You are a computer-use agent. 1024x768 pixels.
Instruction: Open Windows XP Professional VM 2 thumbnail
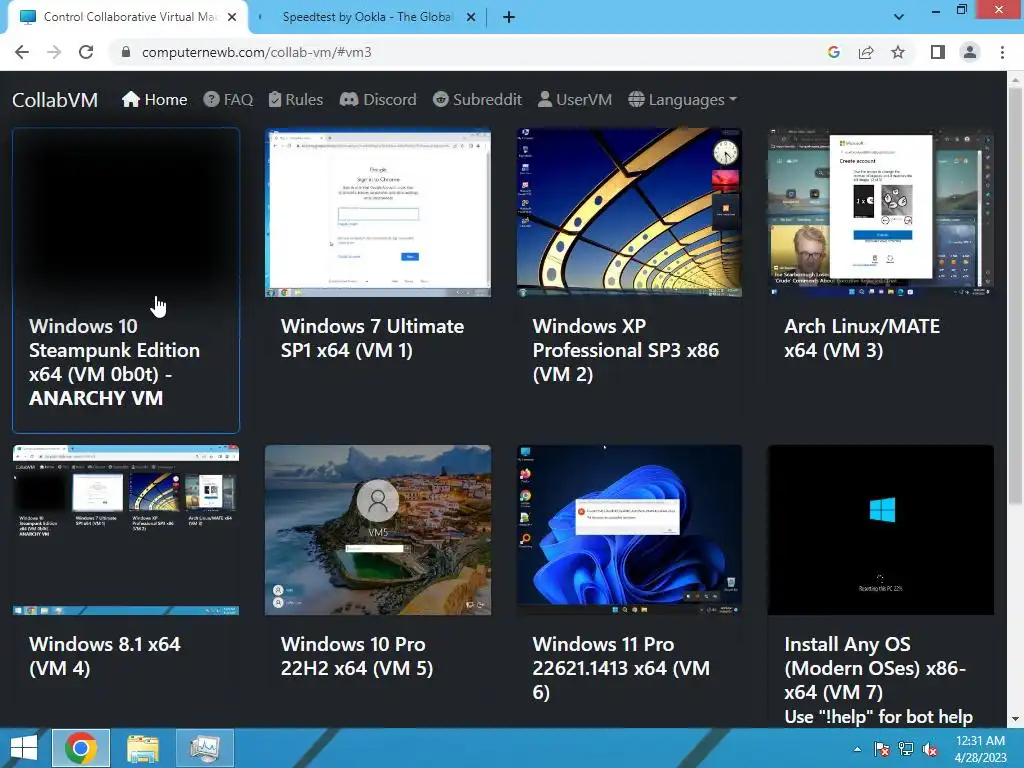tap(630, 213)
